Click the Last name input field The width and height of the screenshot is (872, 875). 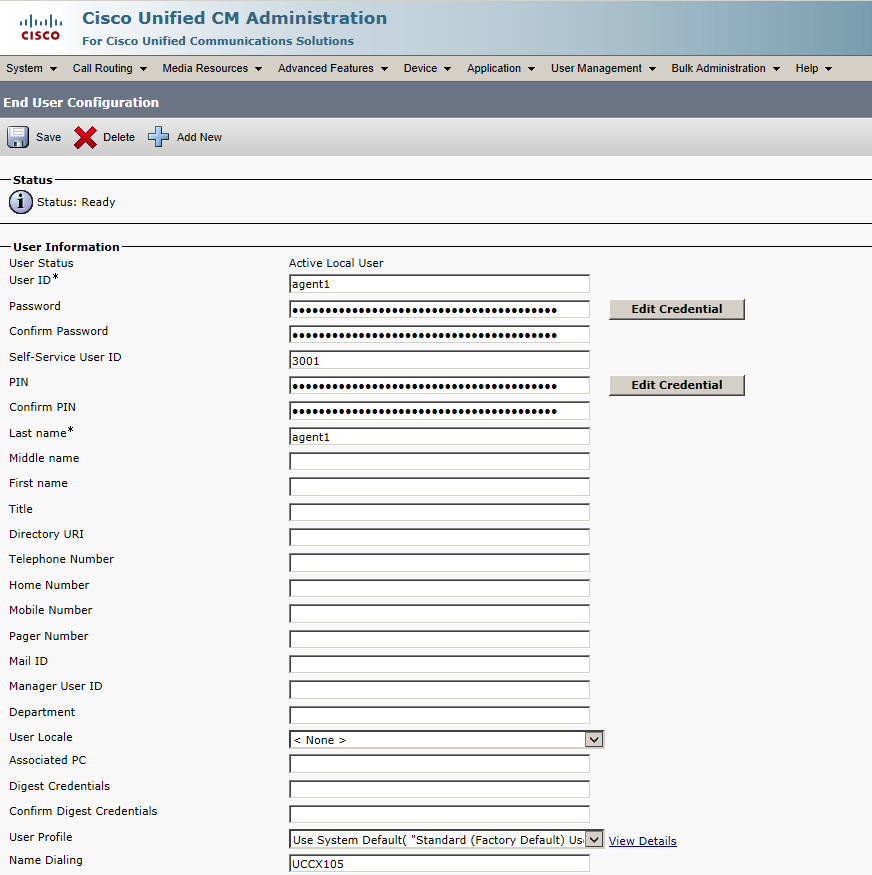(439, 436)
